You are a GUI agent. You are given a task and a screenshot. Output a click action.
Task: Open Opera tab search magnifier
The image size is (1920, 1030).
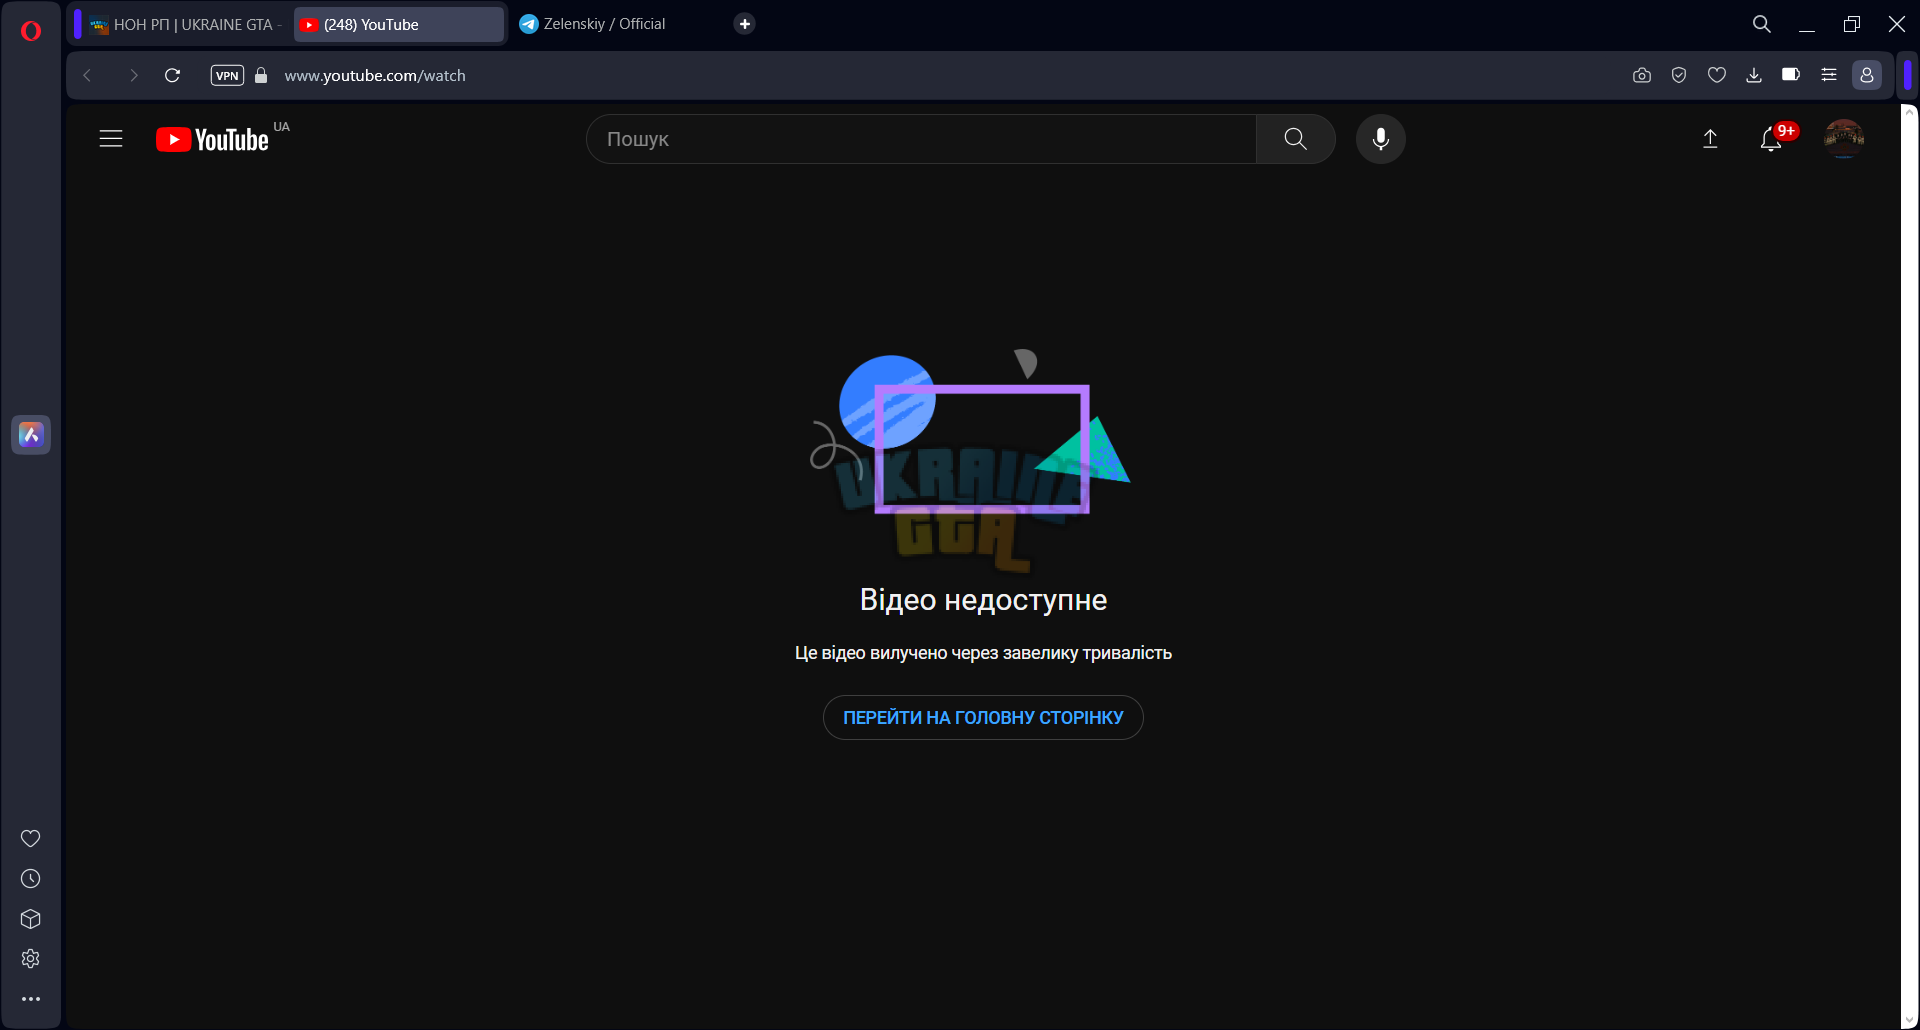(x=1762, y=24)
